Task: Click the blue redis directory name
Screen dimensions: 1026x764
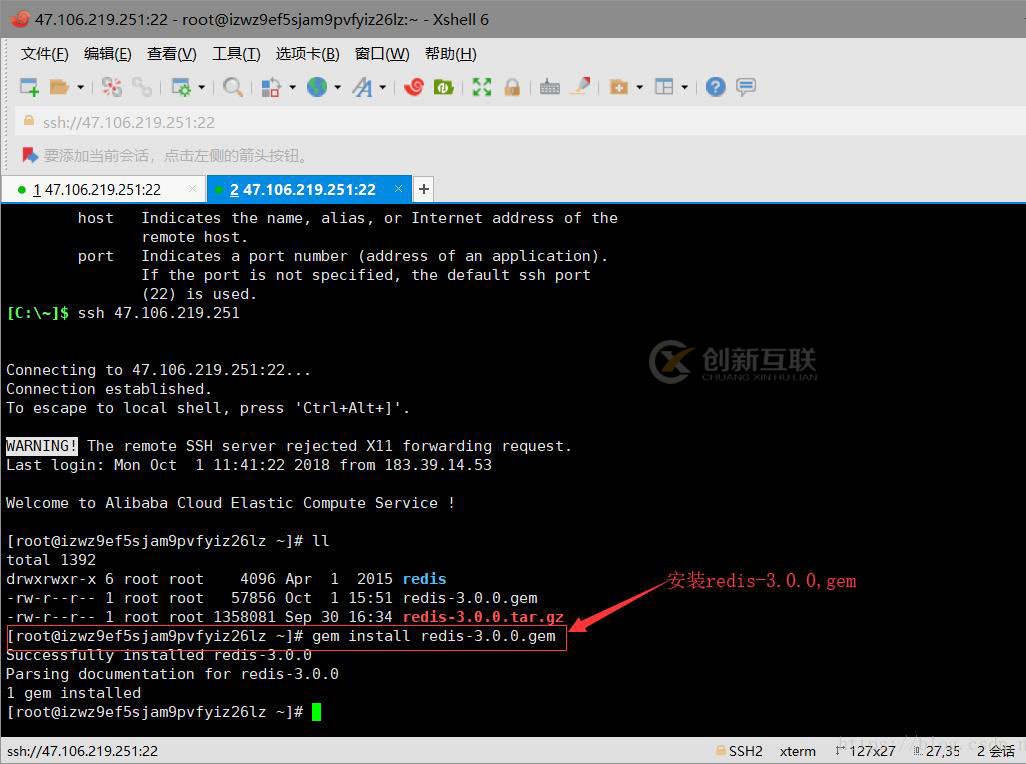Action: [x=425, y=579]
